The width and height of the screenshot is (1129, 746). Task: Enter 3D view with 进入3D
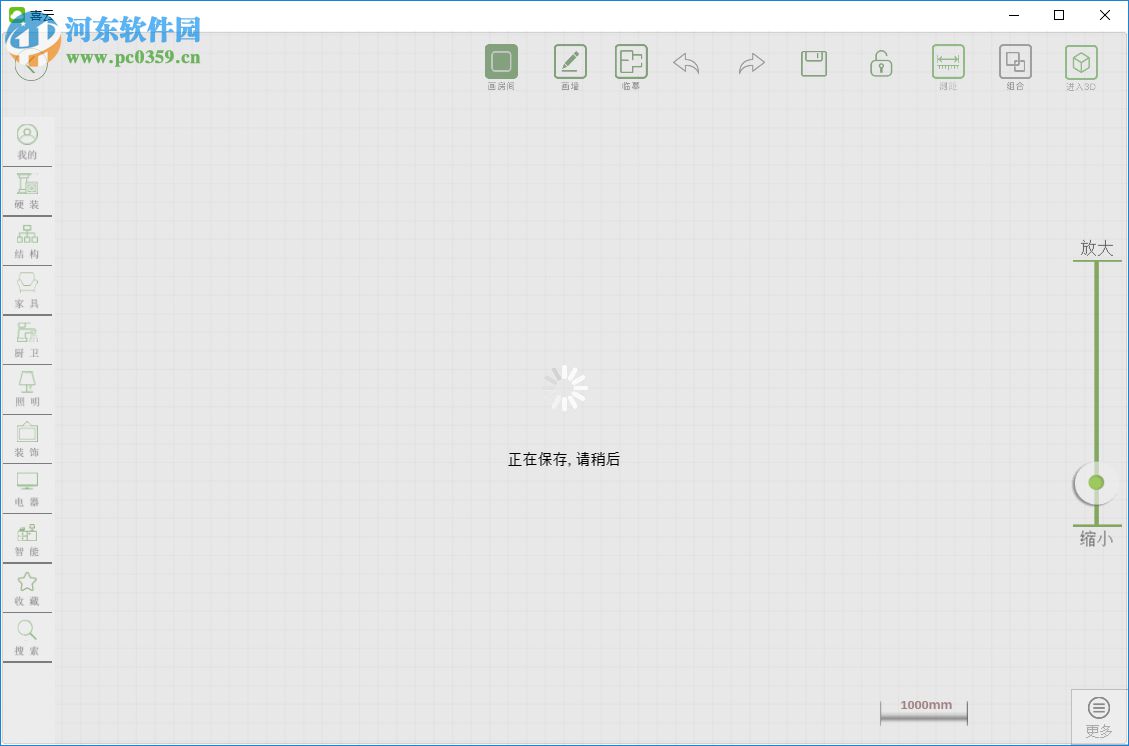click(x=1081, y=67)
